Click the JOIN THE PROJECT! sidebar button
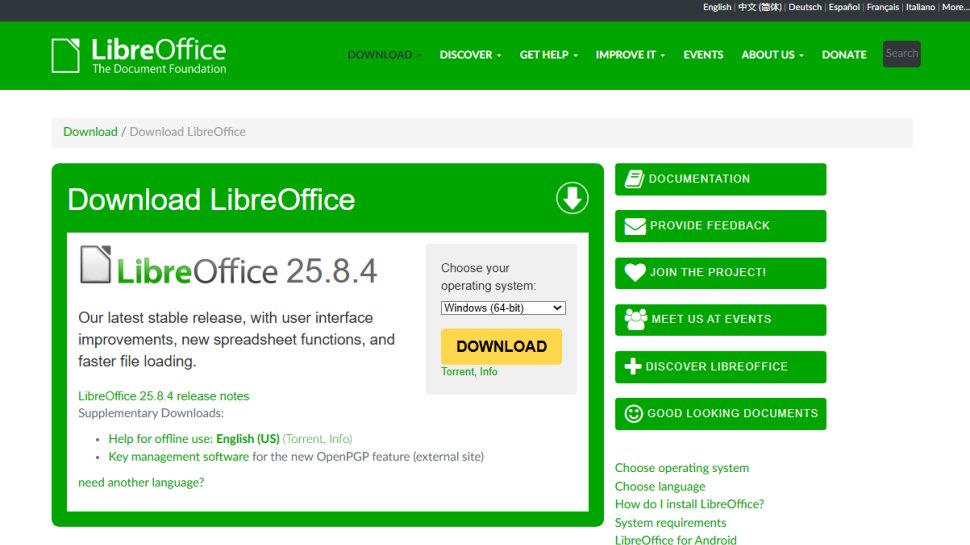 click(x=720, y=273)
